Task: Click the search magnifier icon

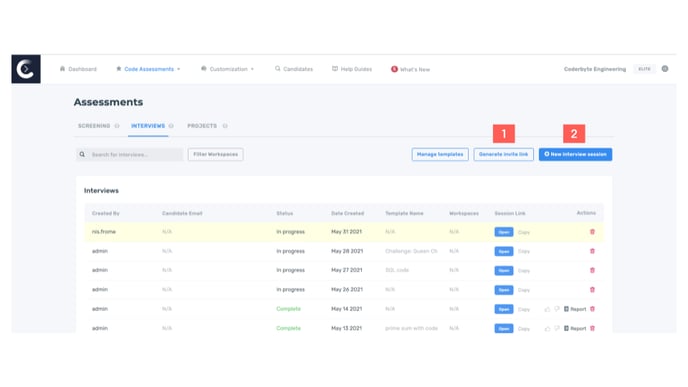Action: click(x=82, y=154)
